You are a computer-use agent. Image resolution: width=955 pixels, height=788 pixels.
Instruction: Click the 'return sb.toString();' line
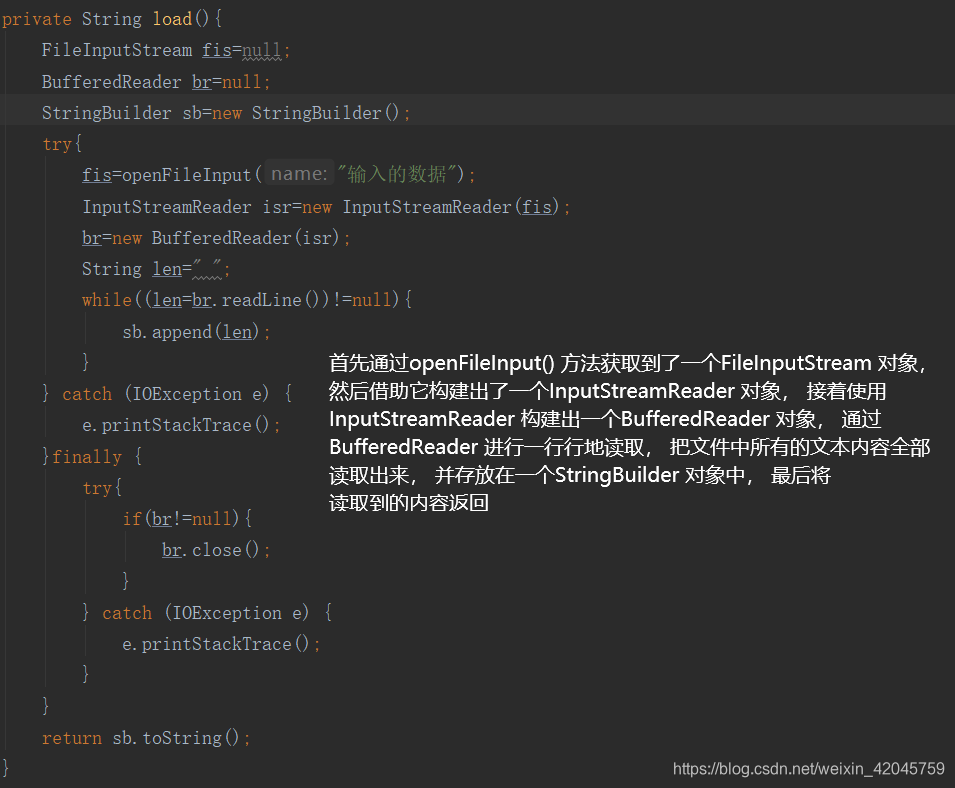pyautogui.click(x=146, y=738)
